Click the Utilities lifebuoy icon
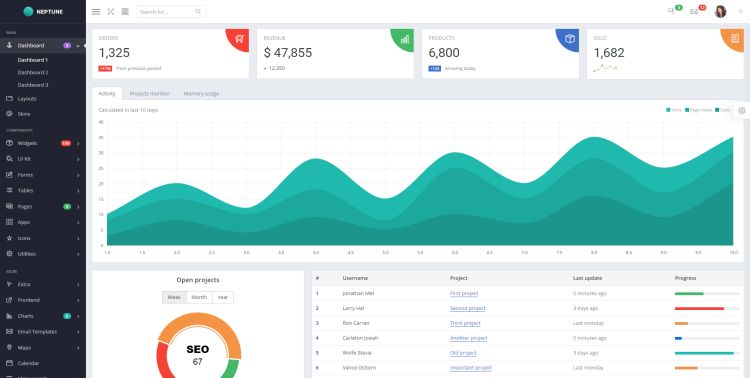The image size is (750, 378). 9,254
